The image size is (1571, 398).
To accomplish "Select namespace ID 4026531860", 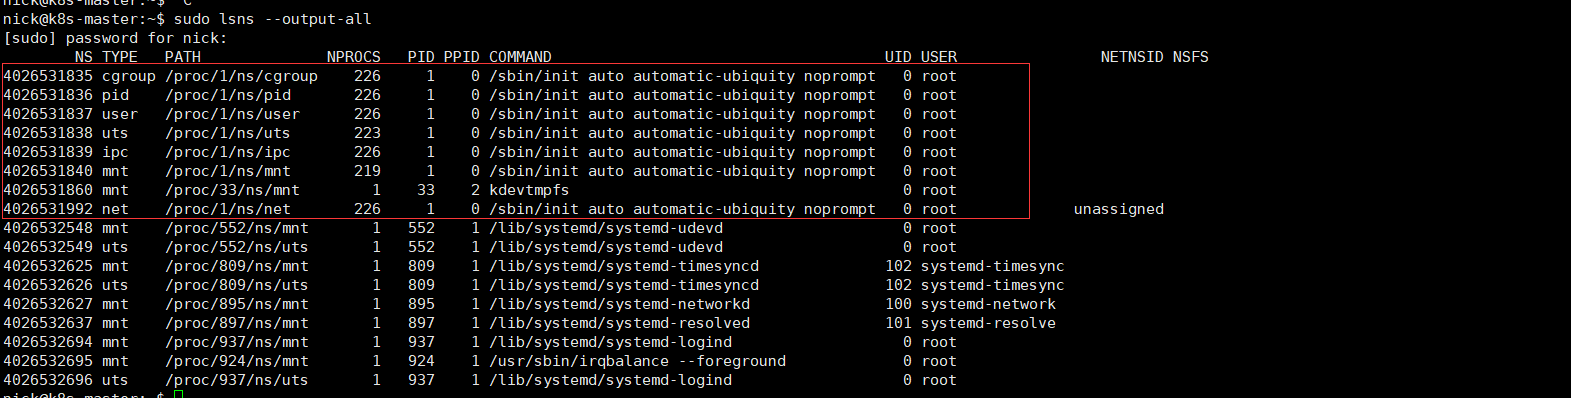I will click(48, 190).
